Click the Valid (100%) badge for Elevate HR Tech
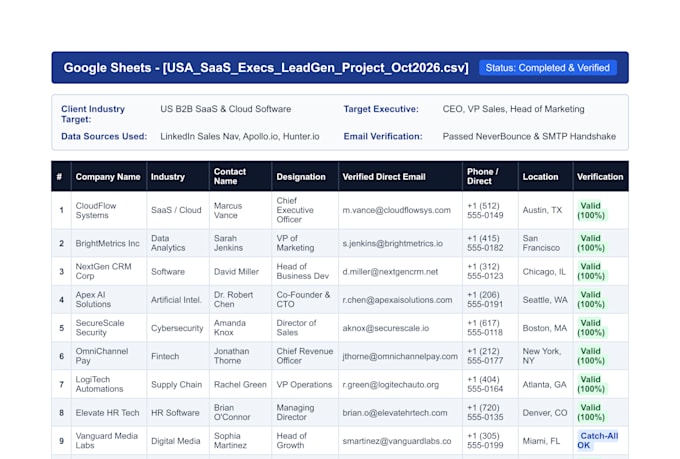The width and height of the screenshot is (680, 459). coord(591,412)
